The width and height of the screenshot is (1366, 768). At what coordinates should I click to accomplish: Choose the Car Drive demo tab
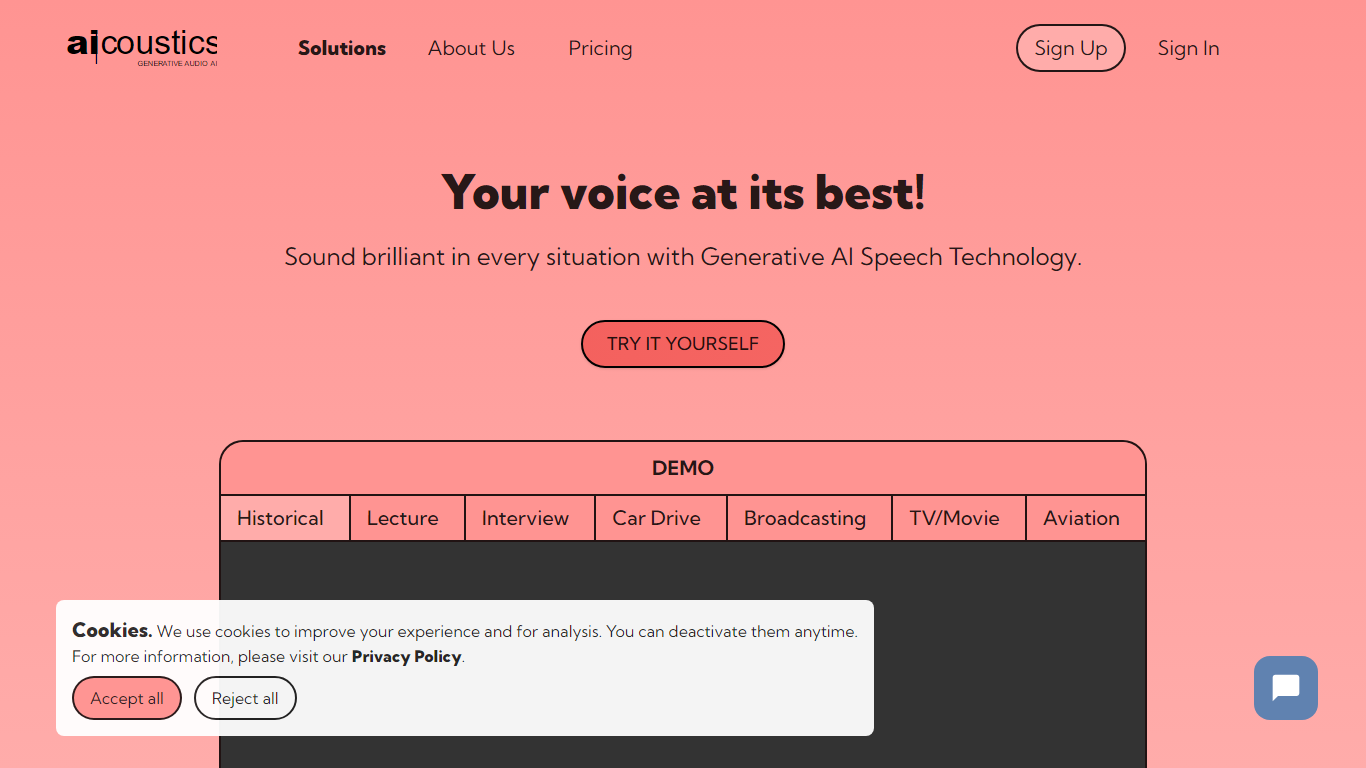pyautogui.click(x=656, y=518)
